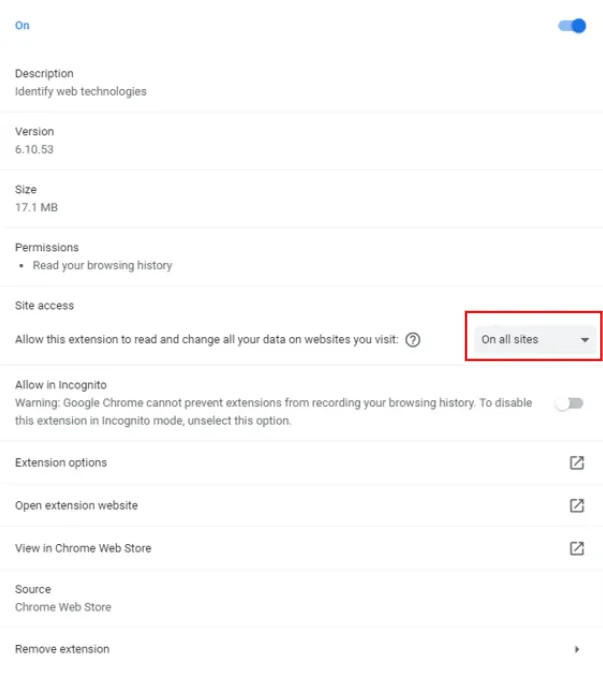Click the help icon beside site access

tap(413, 340)
